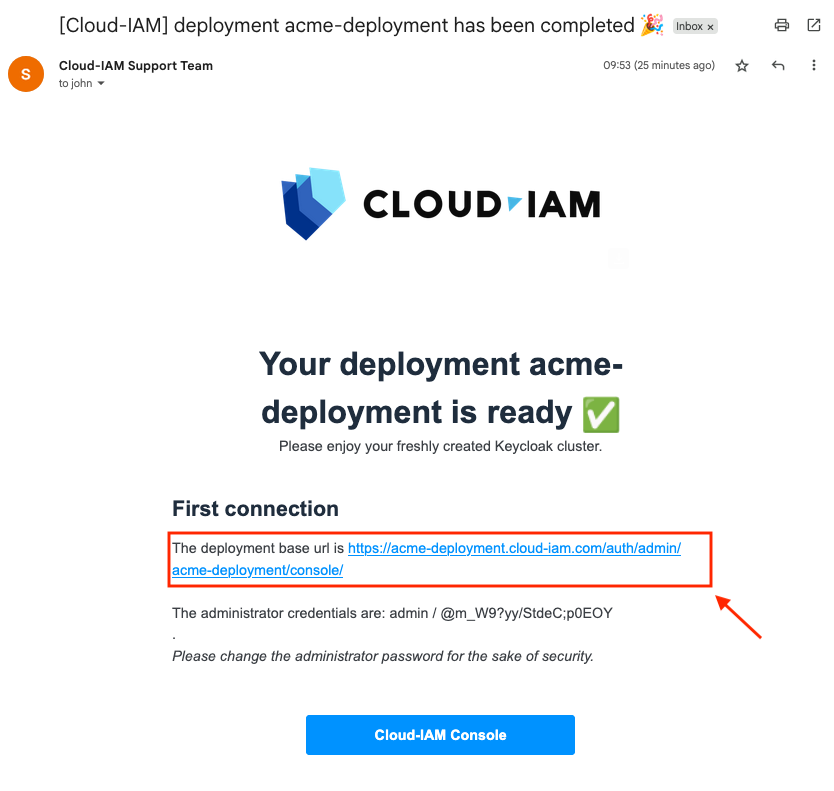Click the "Your deployment acme-deployment is ready" heading
This screenshot has width=834, height=791.
pos(440,388)
